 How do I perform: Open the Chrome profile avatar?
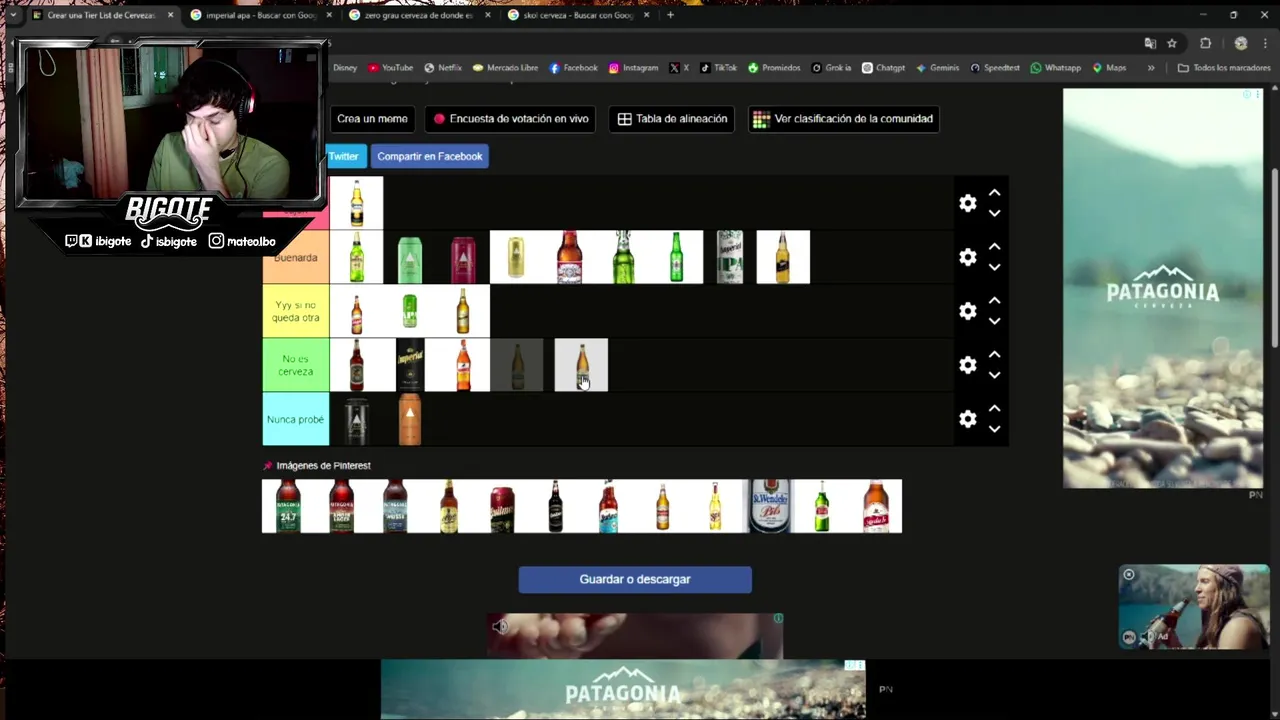coord(1241,43)
